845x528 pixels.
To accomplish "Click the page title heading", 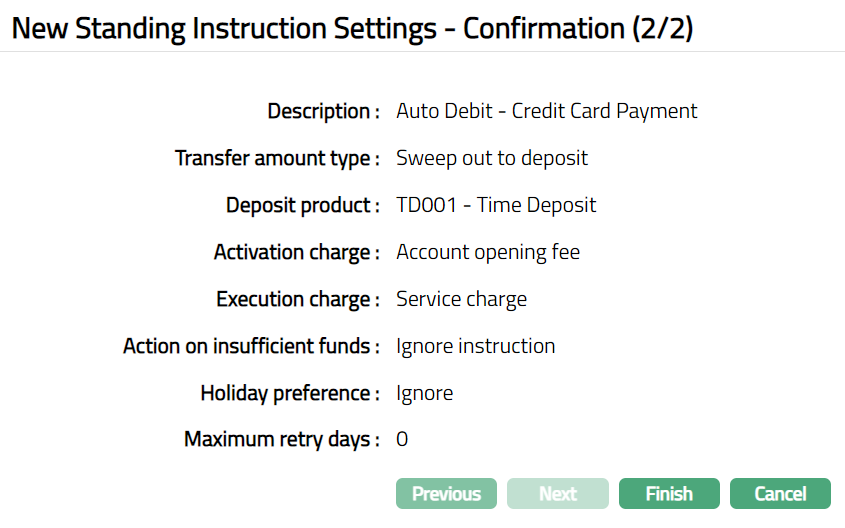I will point(352,28).
